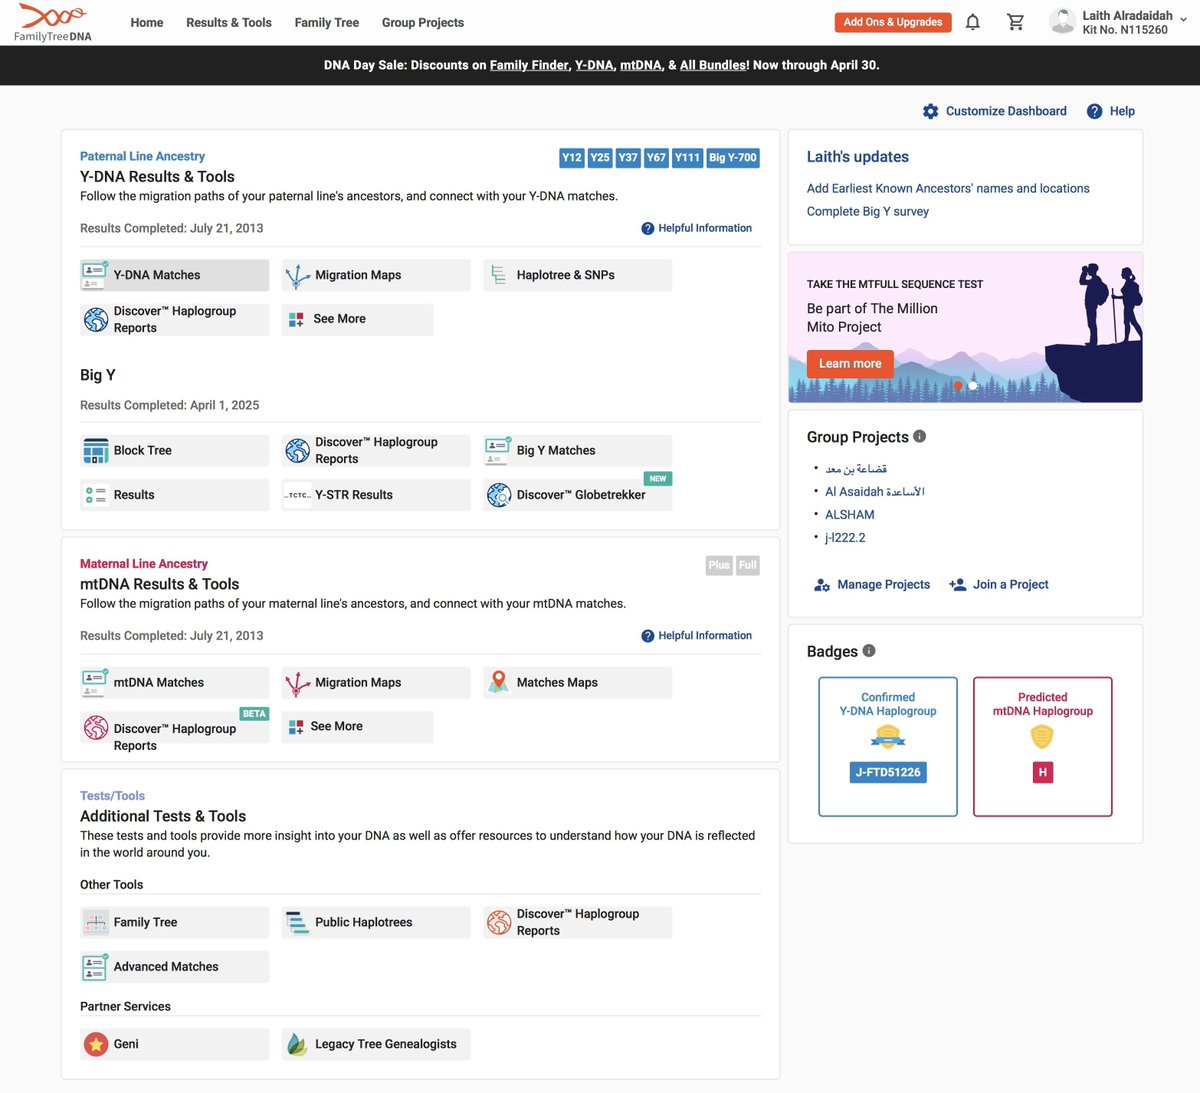Click Learn more on mtFull banner
Viewport: 1200px width, 1093px height.
pos(850,364)
